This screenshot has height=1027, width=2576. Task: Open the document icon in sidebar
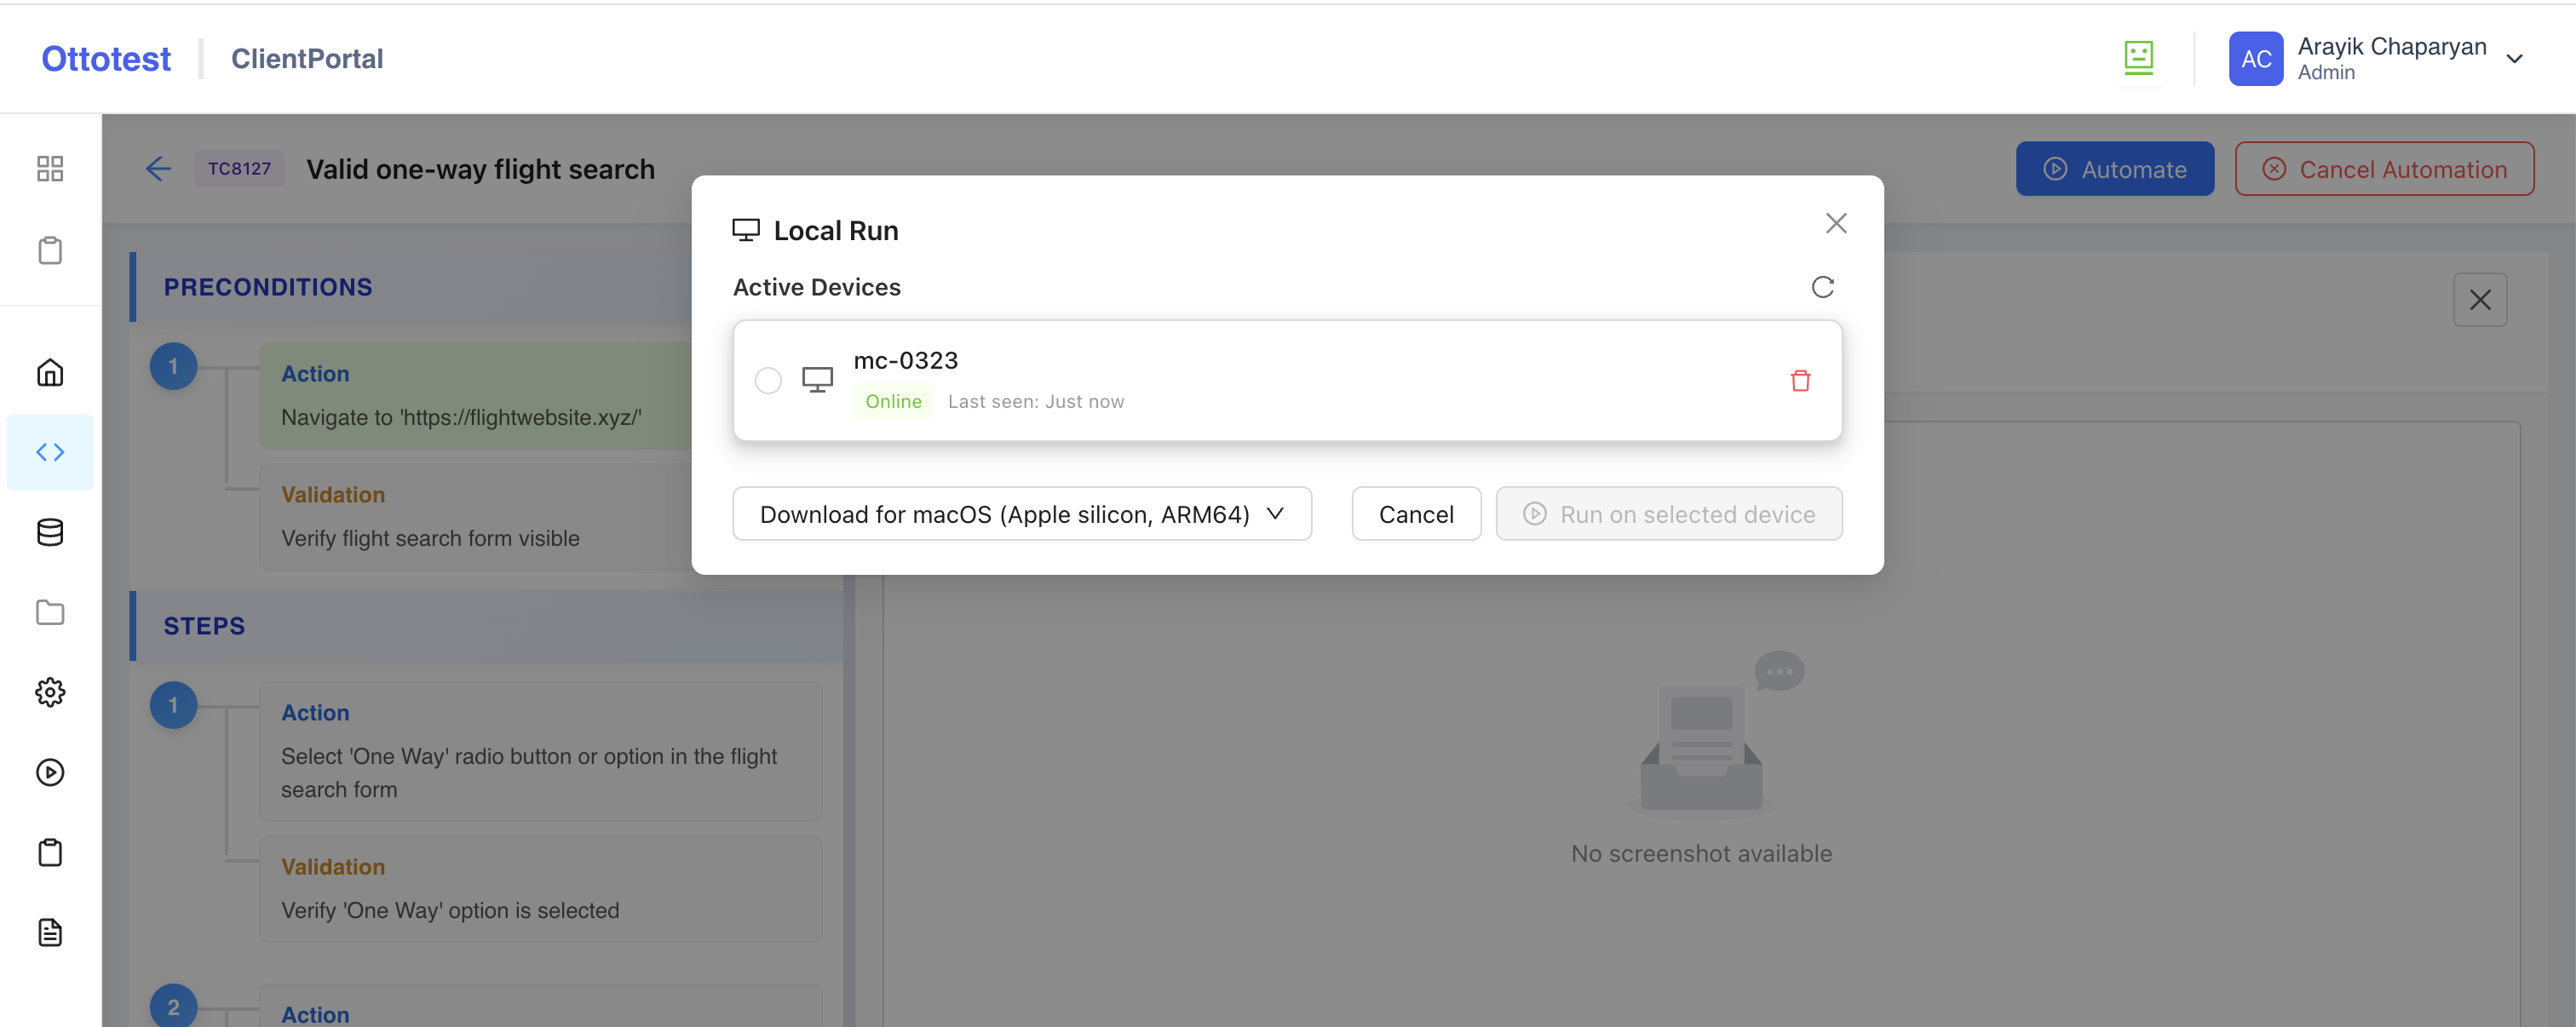(50, 932)
